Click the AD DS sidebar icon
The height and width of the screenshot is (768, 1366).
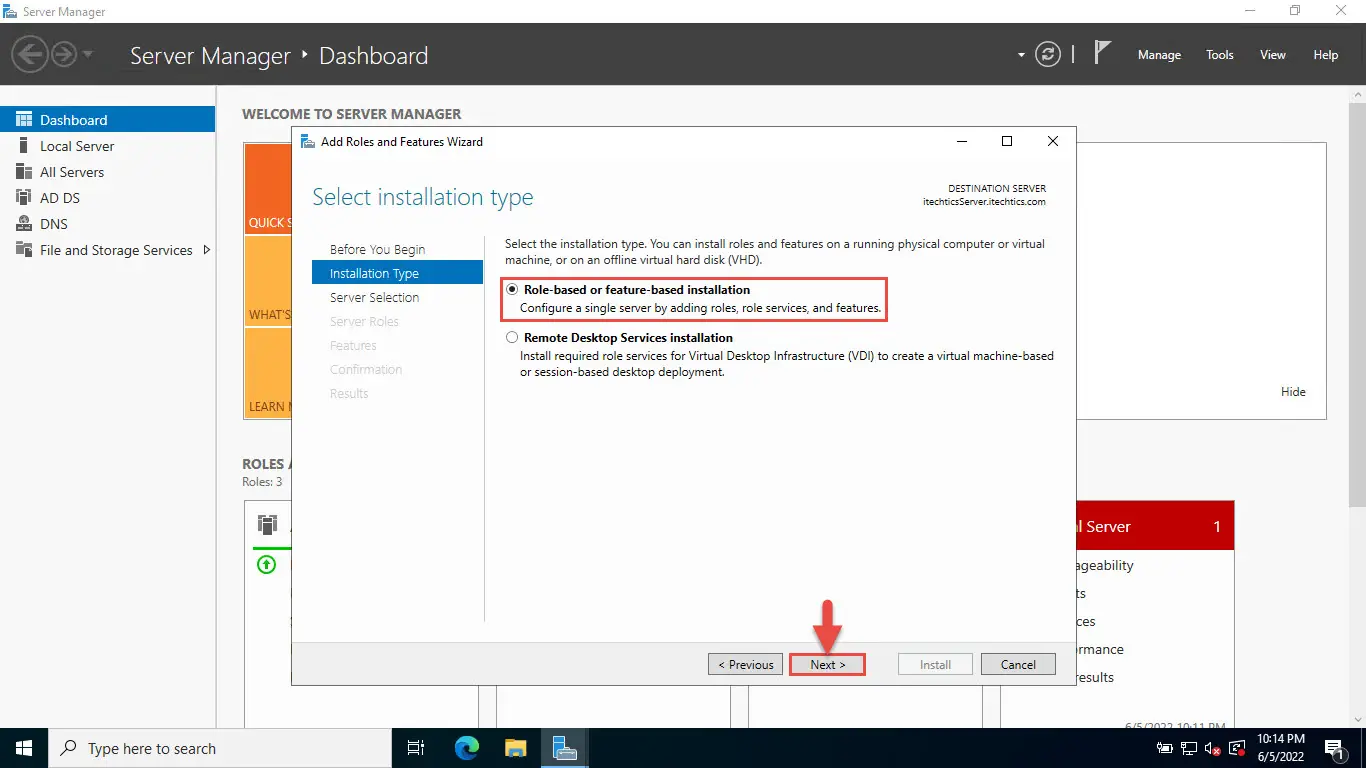pos(24,198)
